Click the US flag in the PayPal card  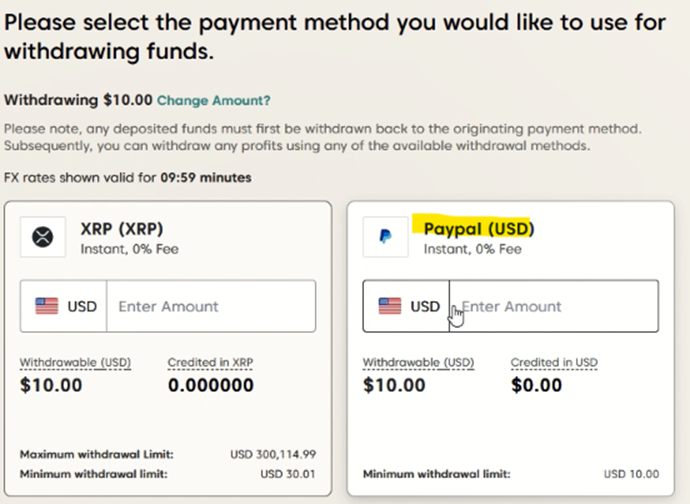pos(390,306)
